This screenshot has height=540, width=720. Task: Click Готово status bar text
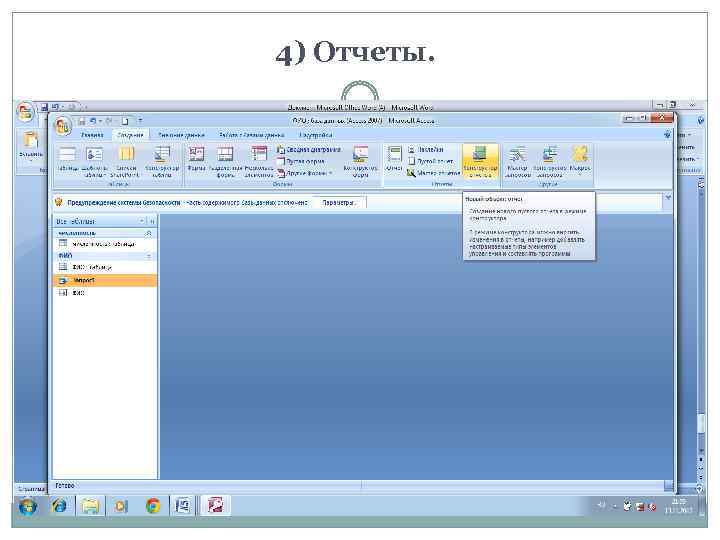pyautogui.click(x=65, y=485)
